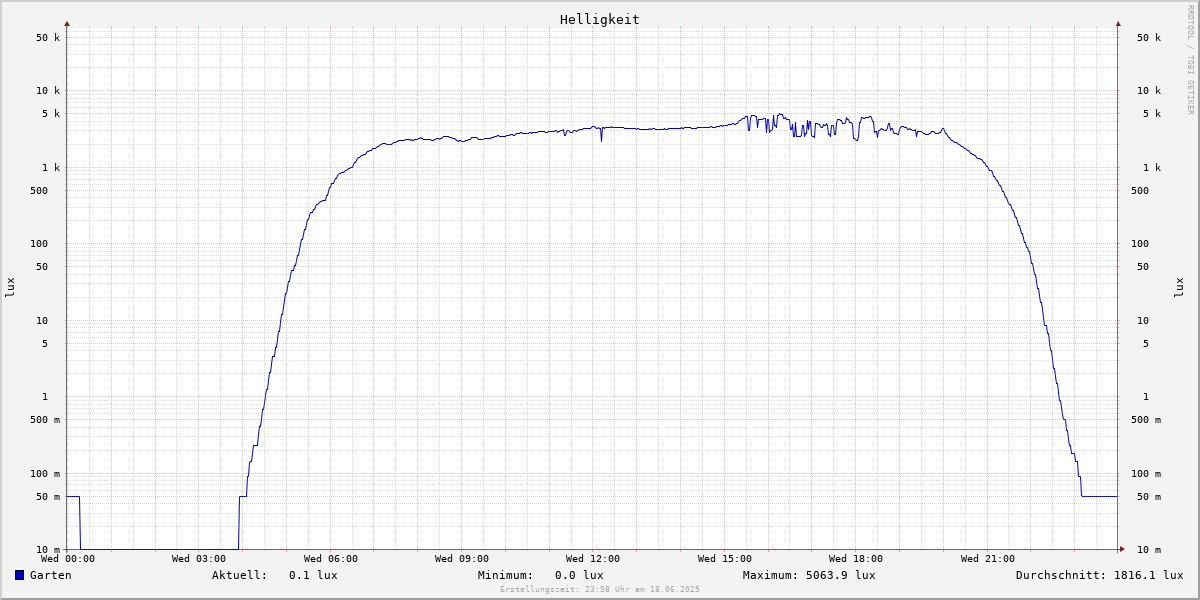Click the "500 m" label on the right axis
Screen dimensions: 1200x600
(x=1146, y=419)
